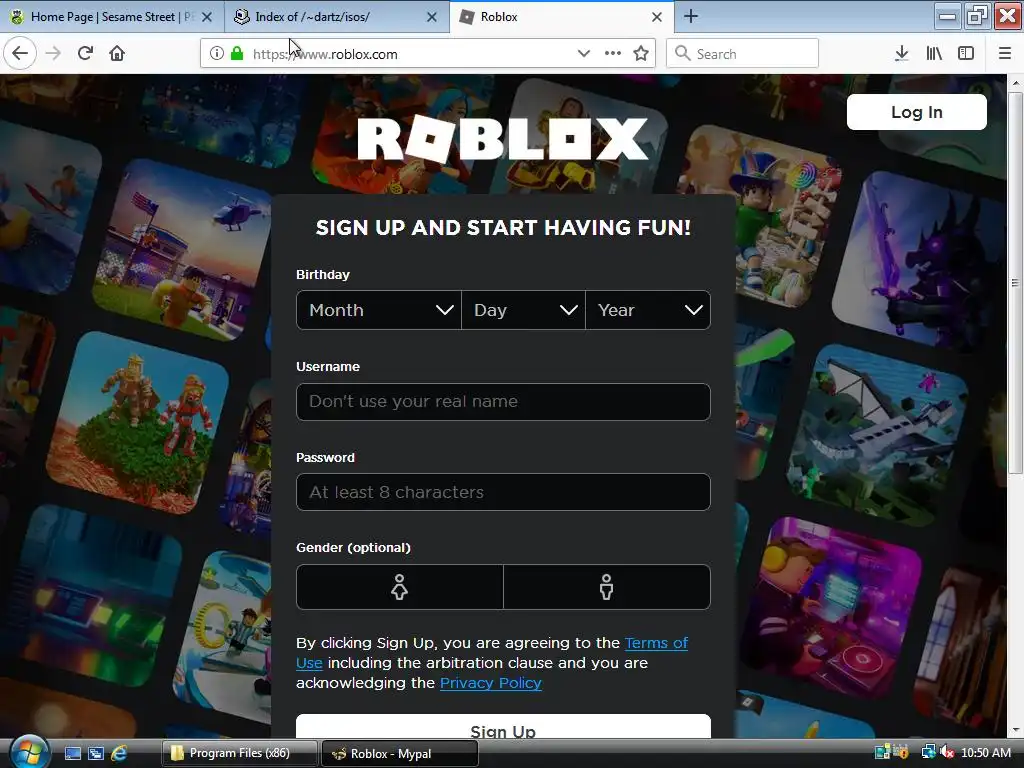
Task: Click Show Desktop in quick launch
Action: 72,754
